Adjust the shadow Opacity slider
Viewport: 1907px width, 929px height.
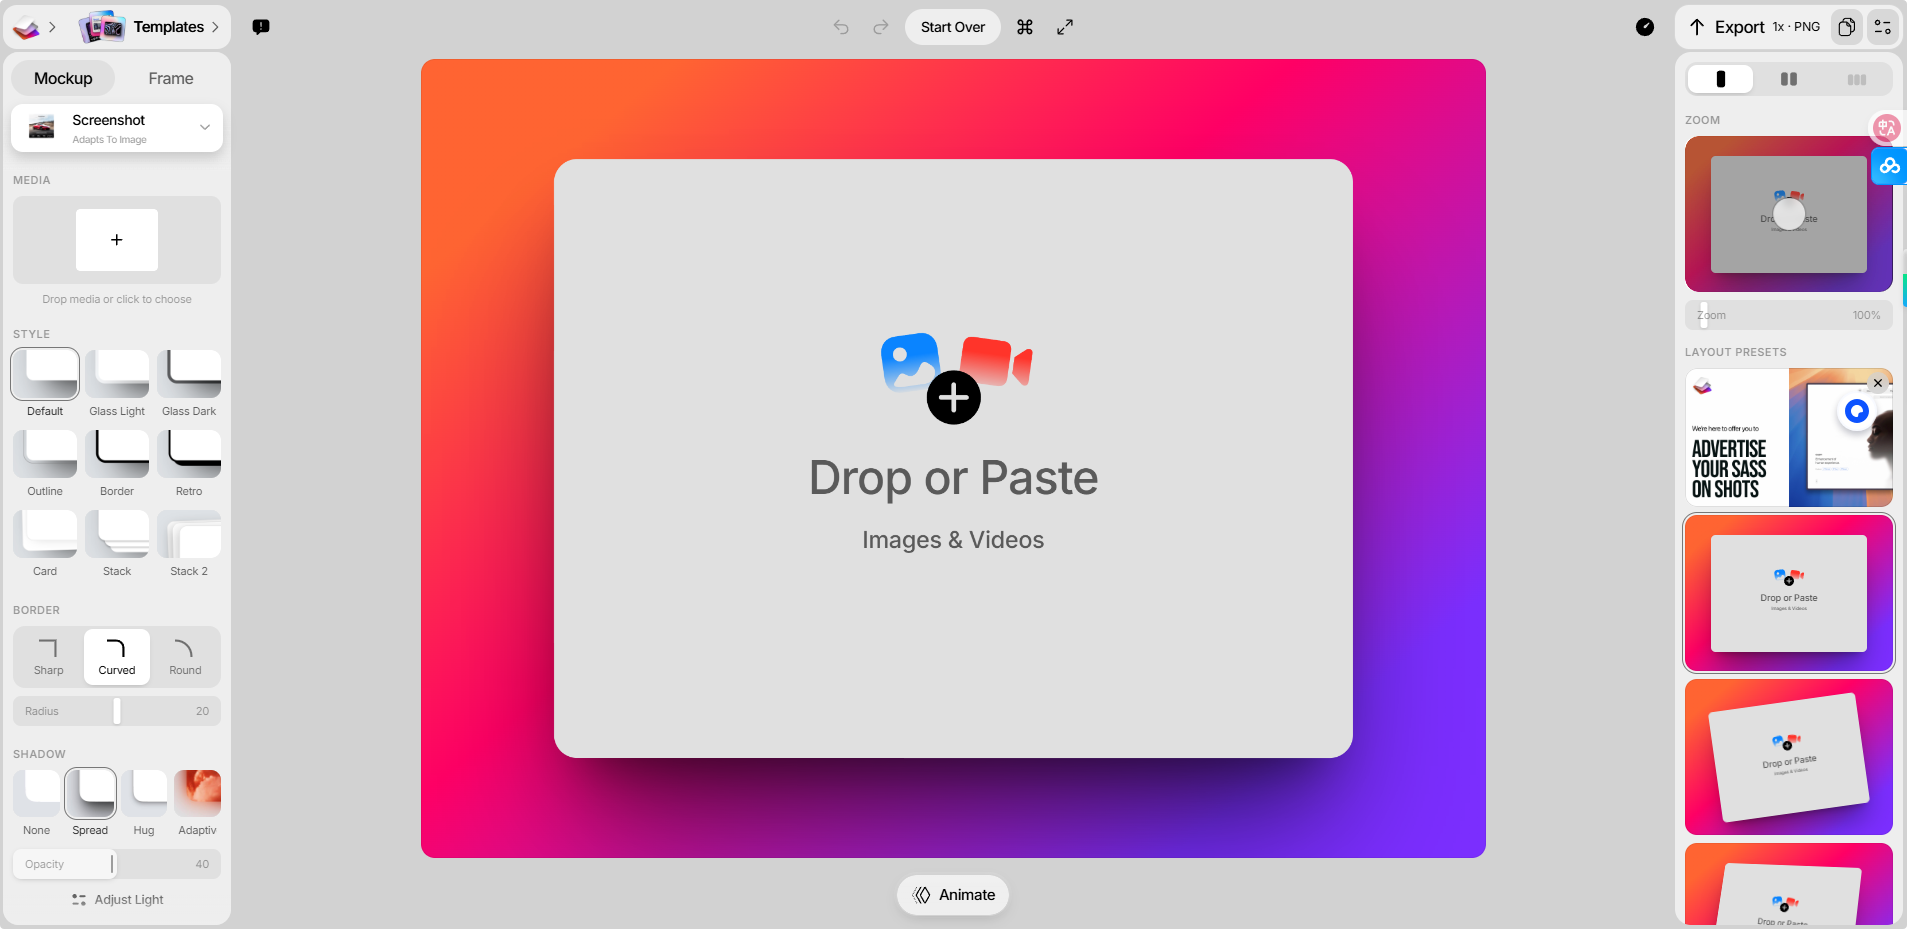coord(117,864)
